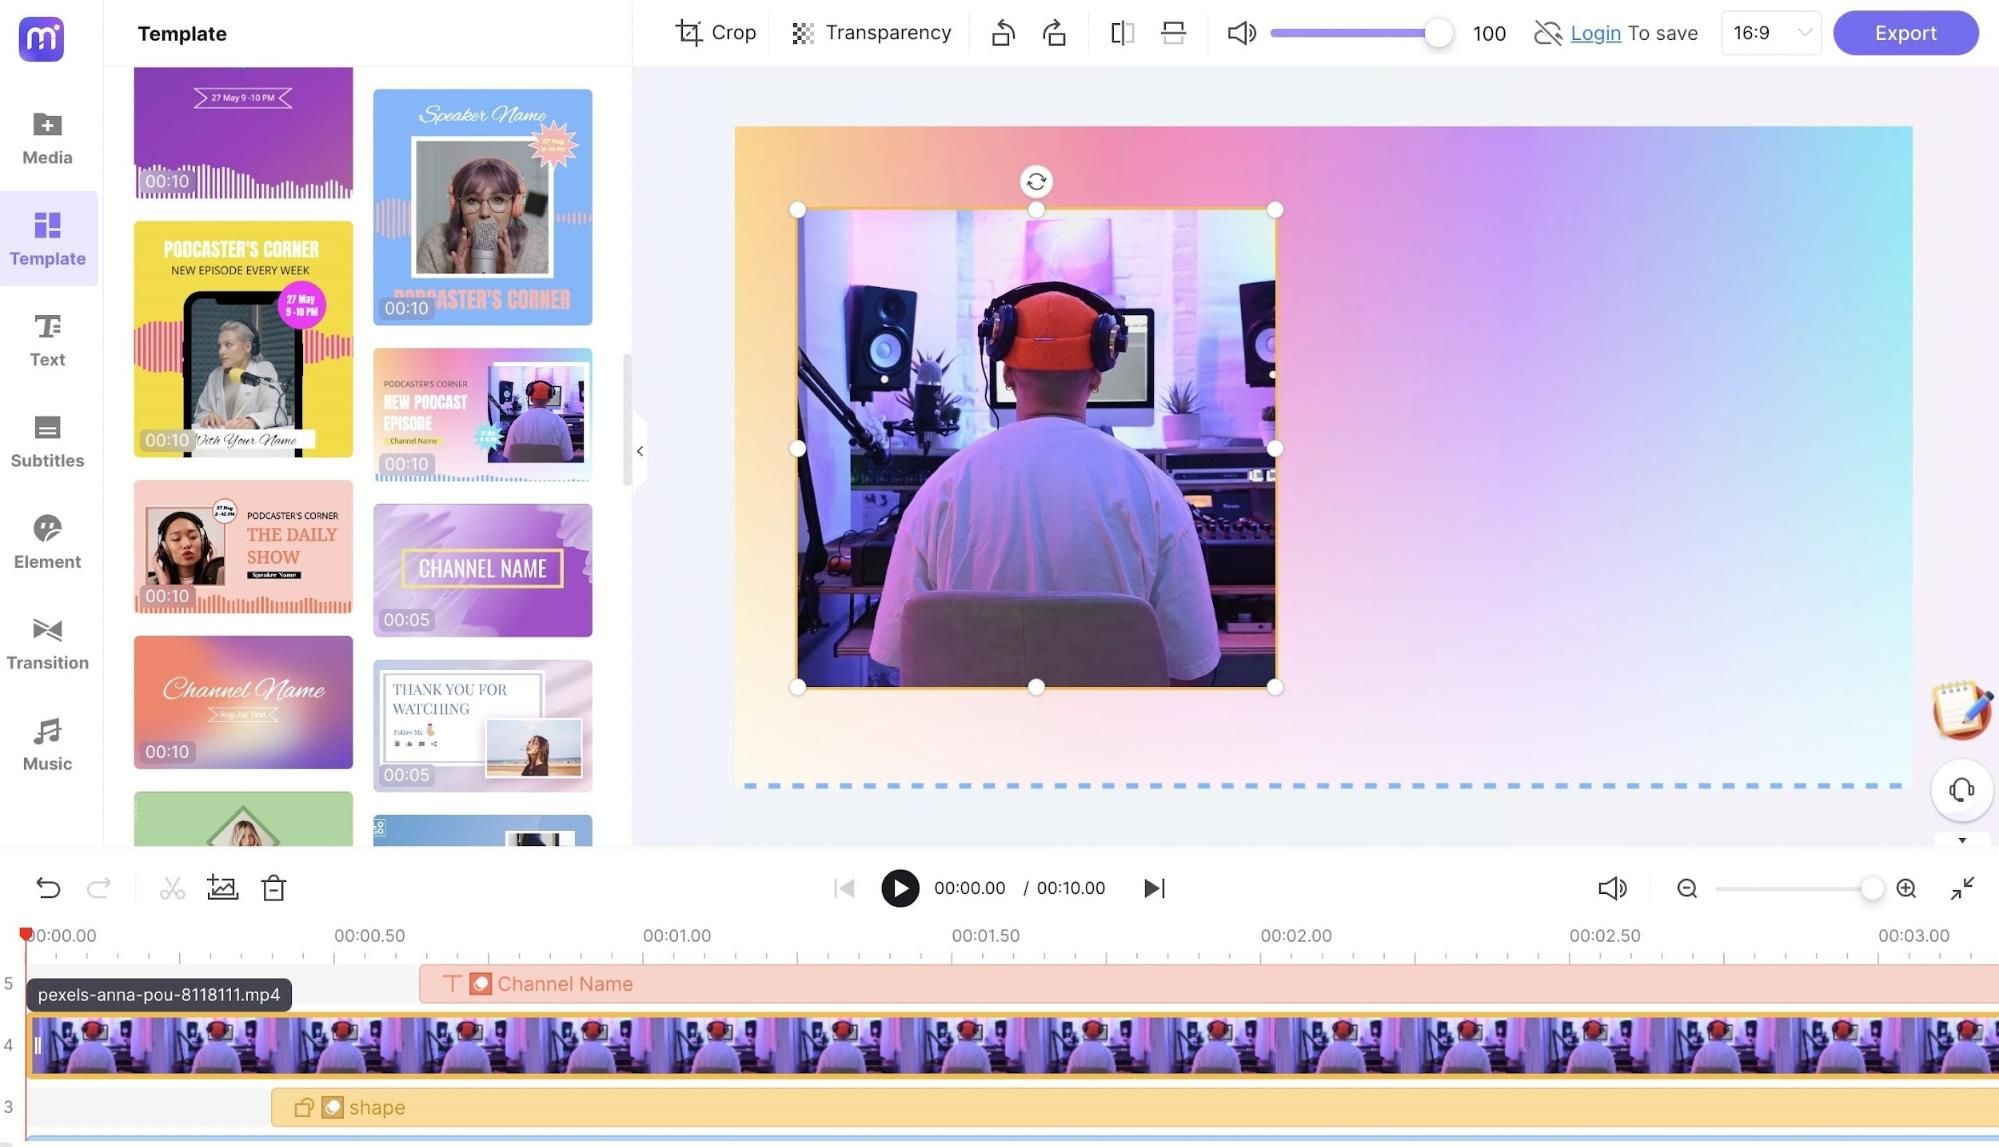Viewport: 1999px width, 1147px height.
Task: Click the Crop tool in toolbar
Action: tap(715, 33)
